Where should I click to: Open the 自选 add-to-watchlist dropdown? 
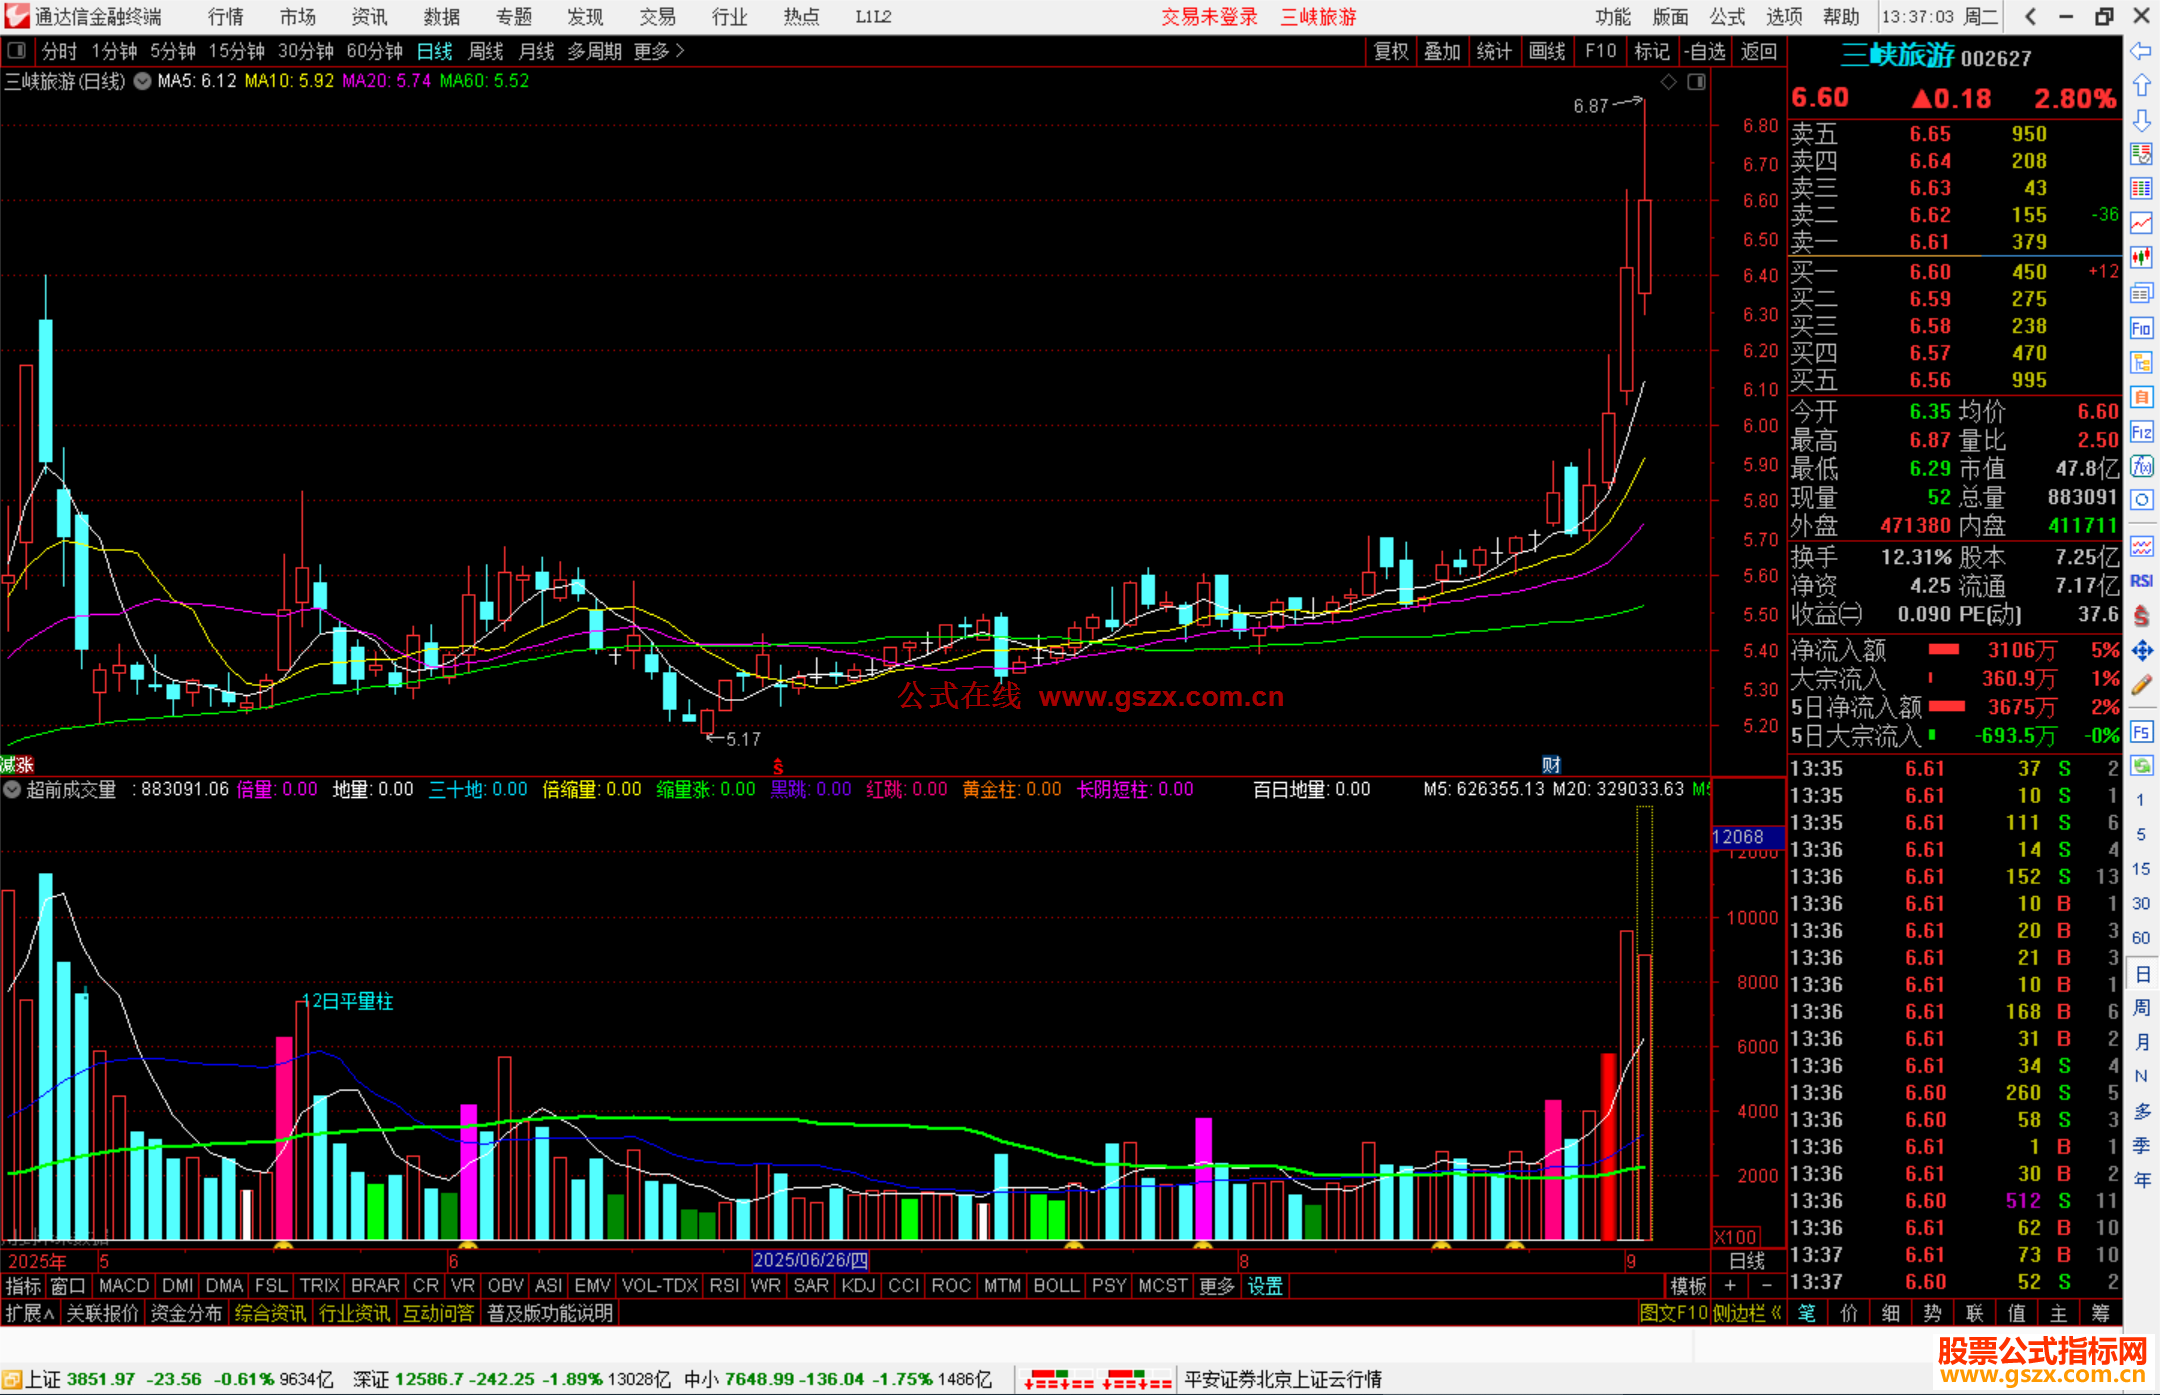1704,51
